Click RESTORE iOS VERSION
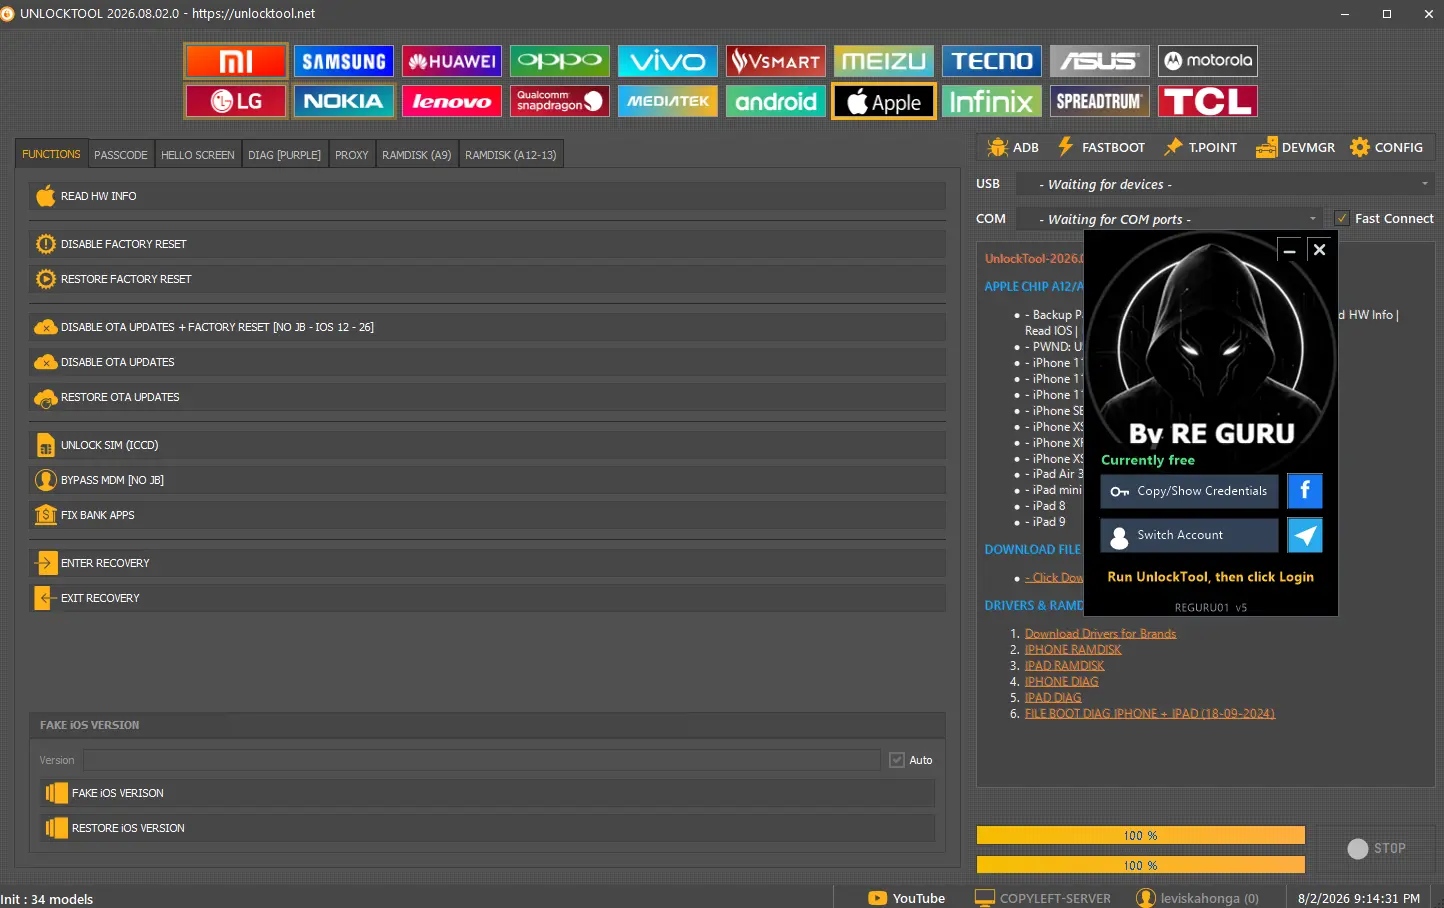The width and height of the screenshot is (1444, 908). pos(488,828)
